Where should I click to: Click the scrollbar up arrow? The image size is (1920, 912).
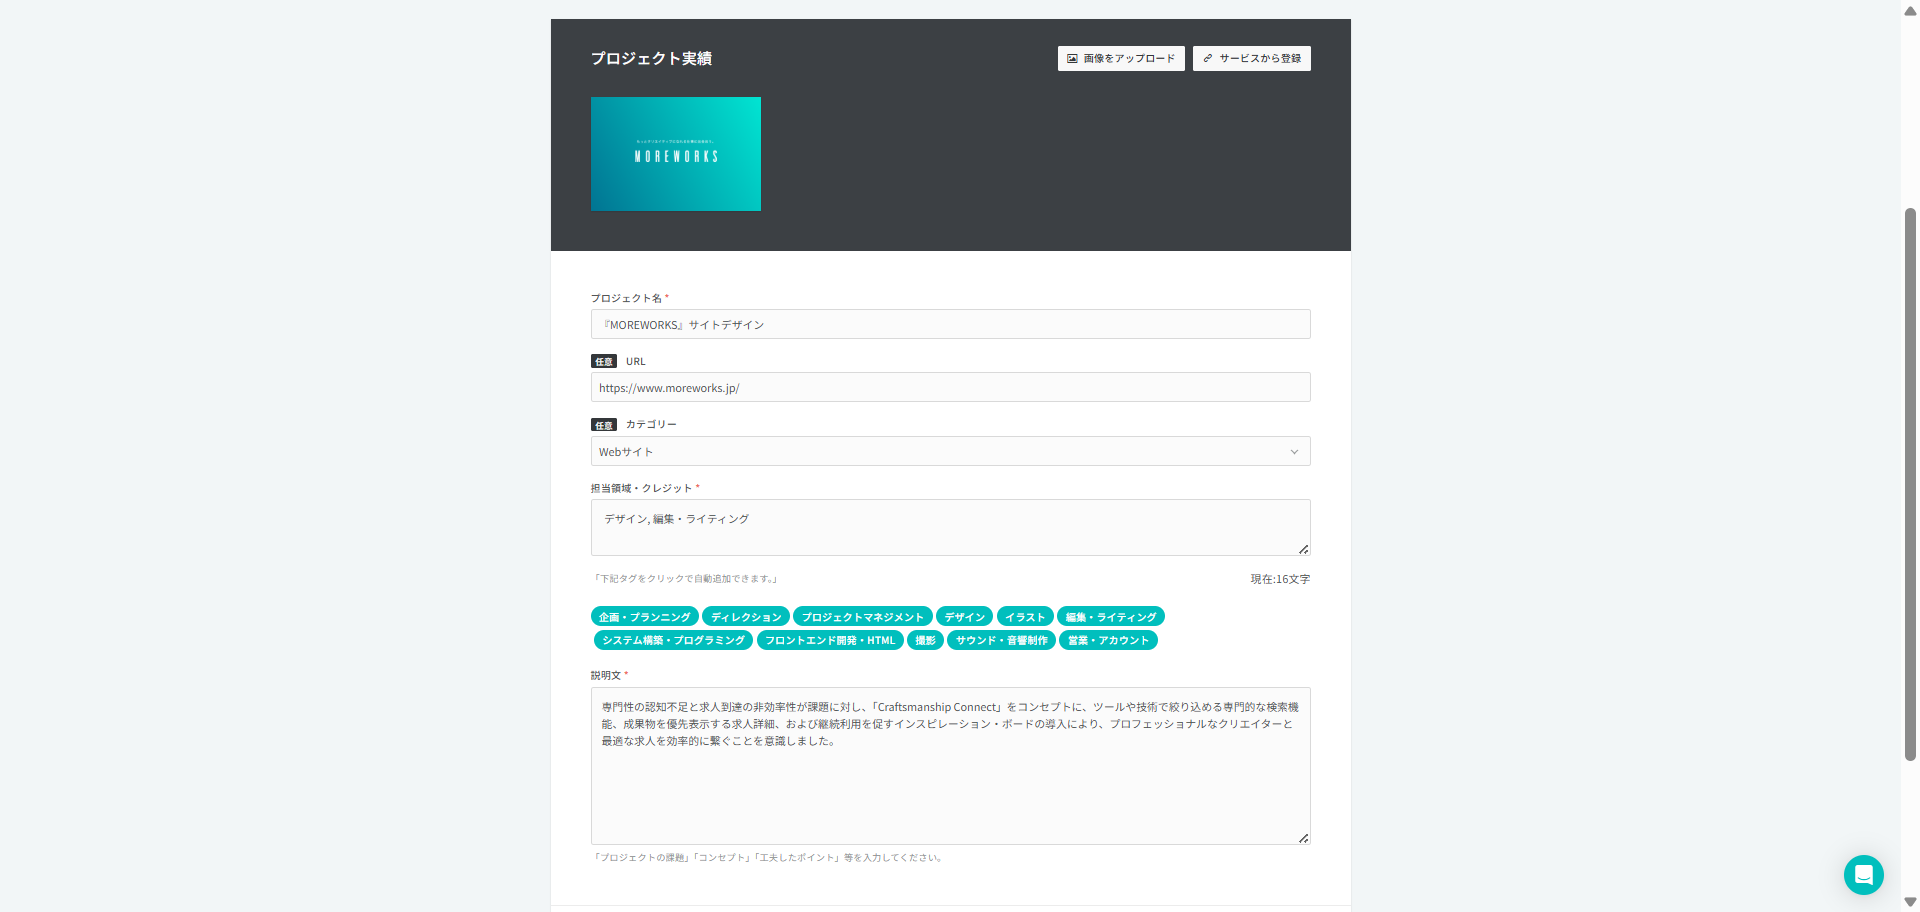click(1910, 11)
